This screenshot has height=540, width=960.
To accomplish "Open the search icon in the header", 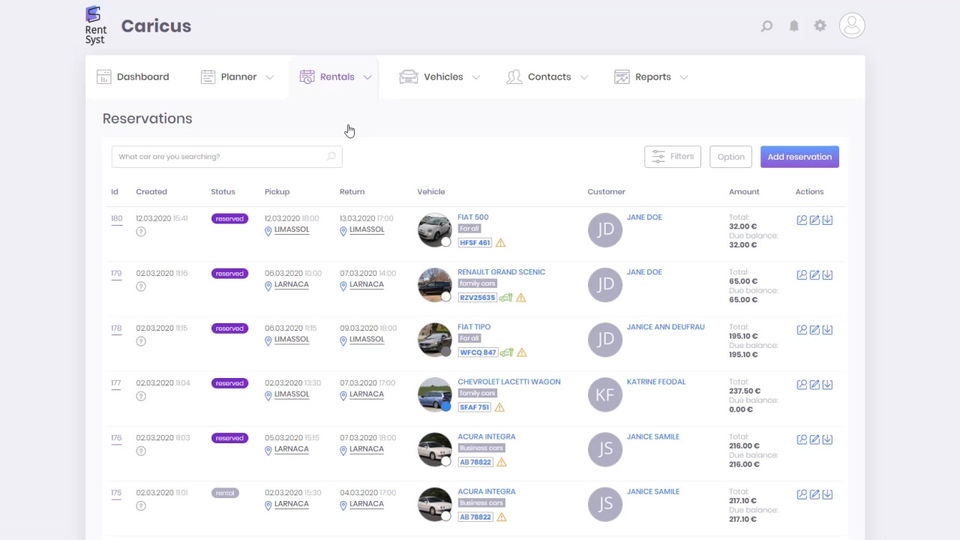I will (x=767, y=26).
